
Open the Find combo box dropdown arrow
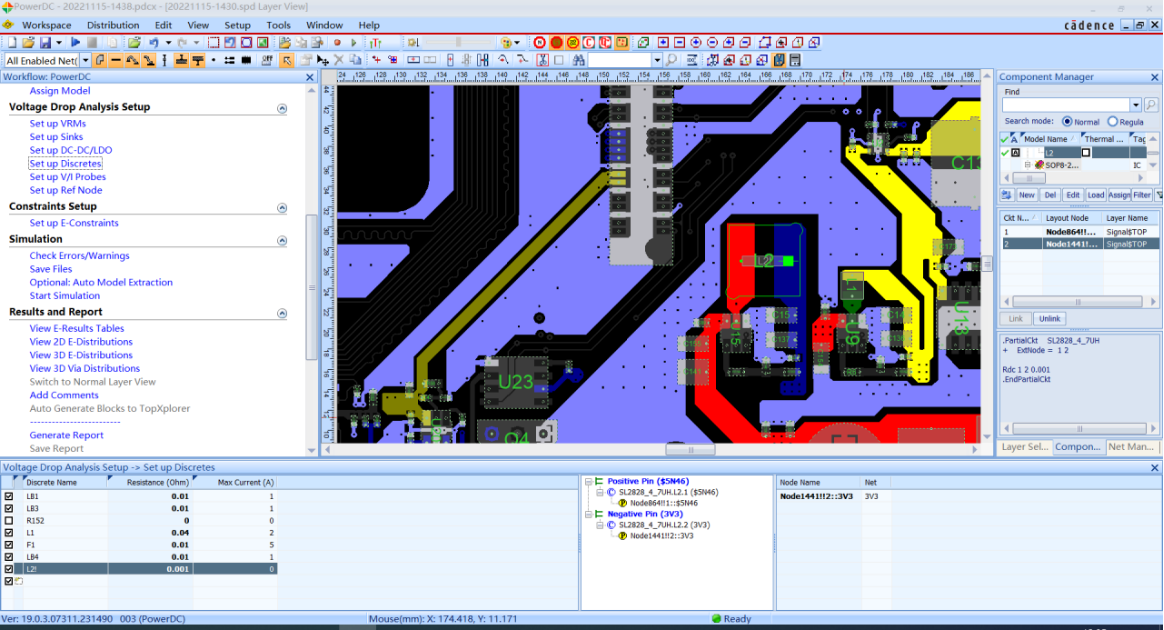point(1136,105)
